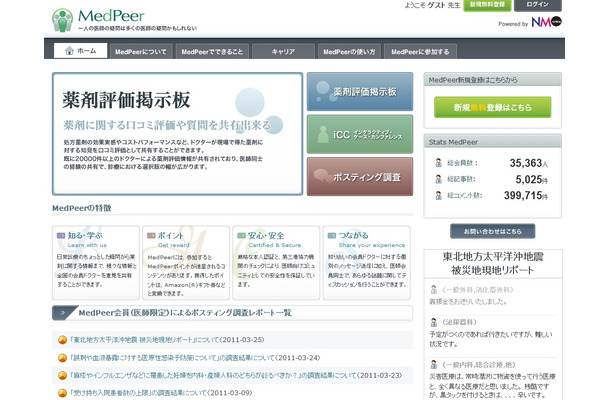Viewport: 610px width, 400px height.
Task: Click the icon next to 知る・学ぶ
Action: click(x=61, y=235)
